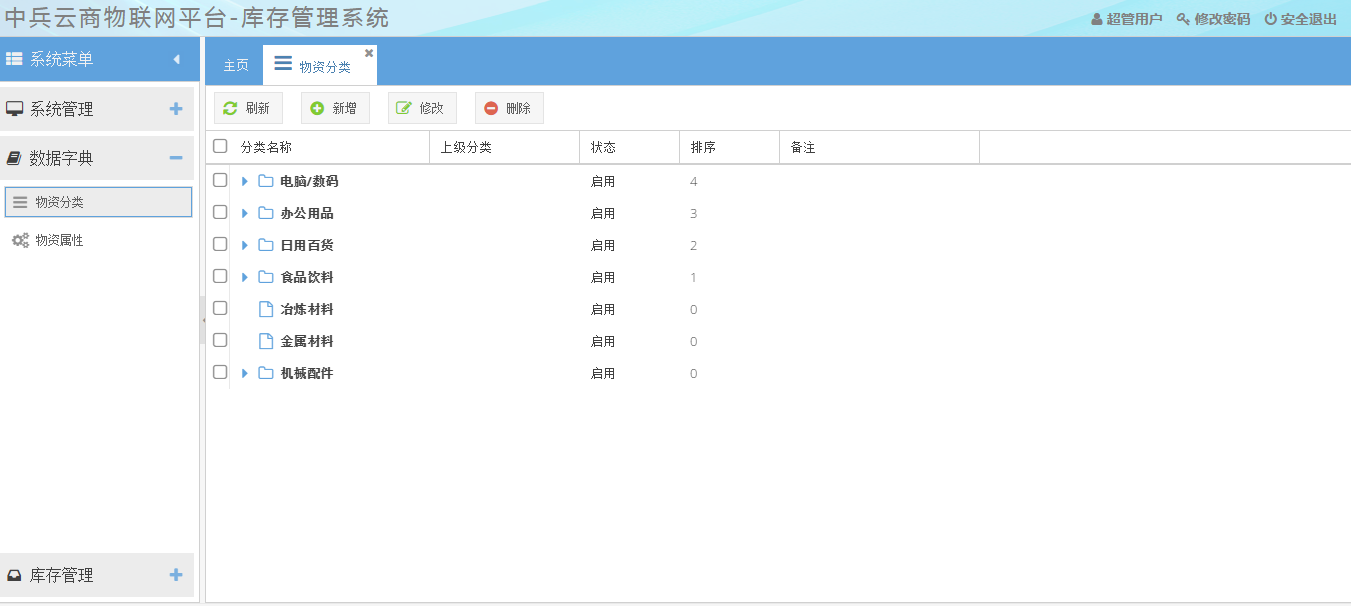Click the gears icon beside 物资属性
The width and height of the screenshot is (1351, 606).
pyautogui.click(x=20, y=240)
